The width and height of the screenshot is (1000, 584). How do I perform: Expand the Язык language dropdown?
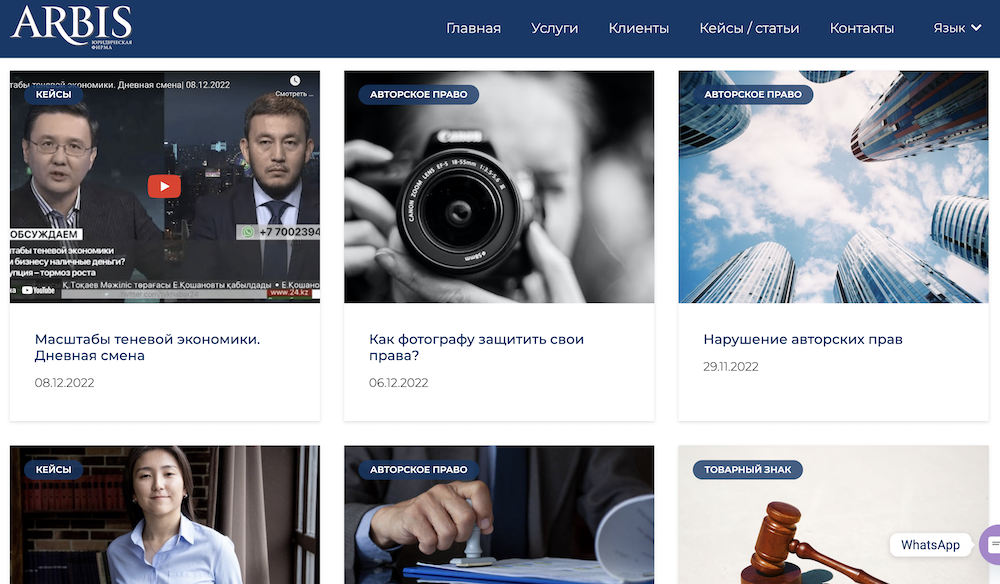[x=957, y=28]
